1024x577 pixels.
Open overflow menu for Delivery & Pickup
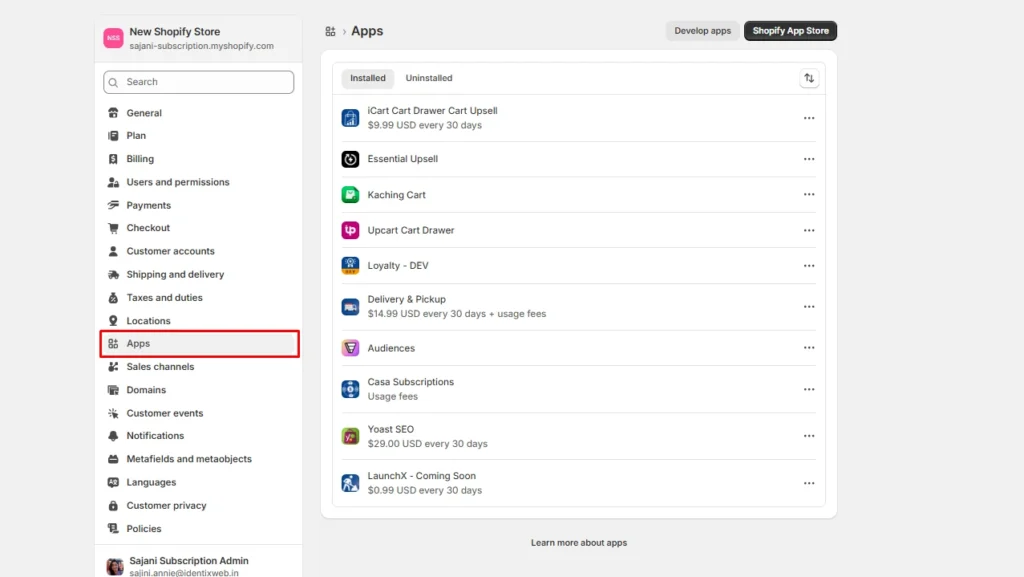coord(809,306)
